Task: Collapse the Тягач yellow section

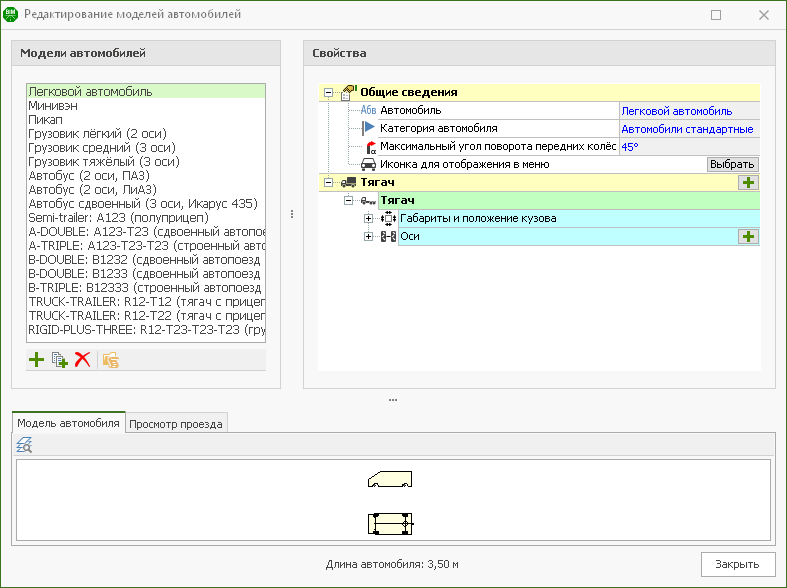Action: (x=328, y=183)
